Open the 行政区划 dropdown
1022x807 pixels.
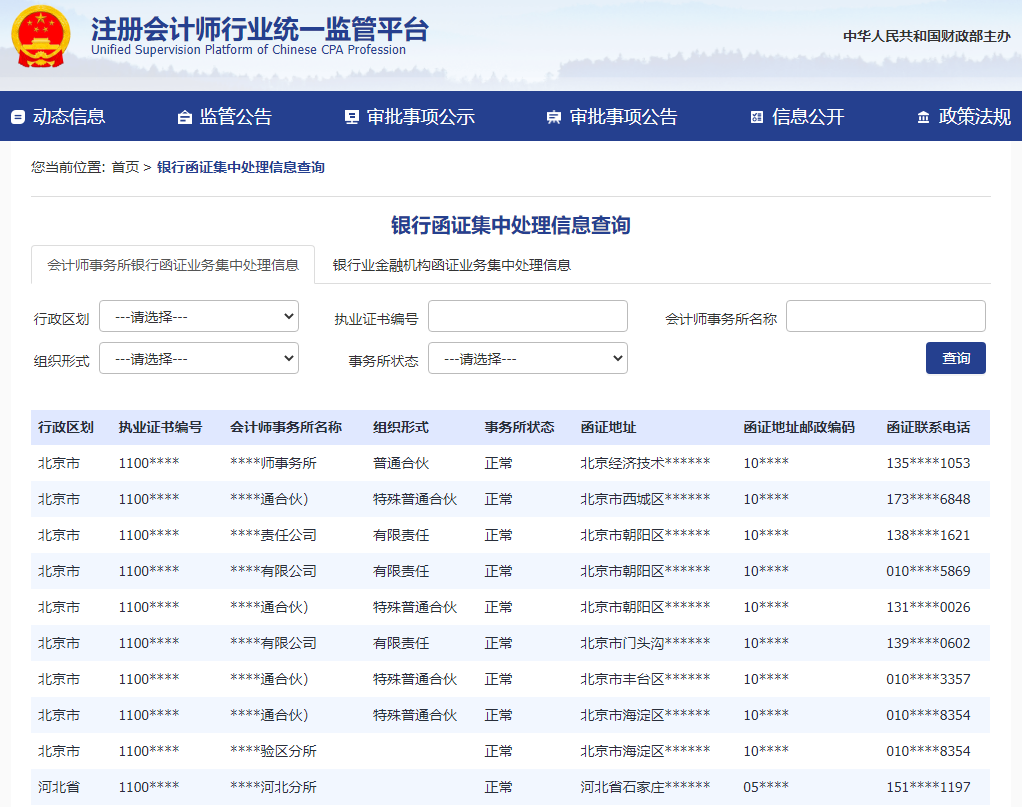pyautogui.click(x=198, y=317)
